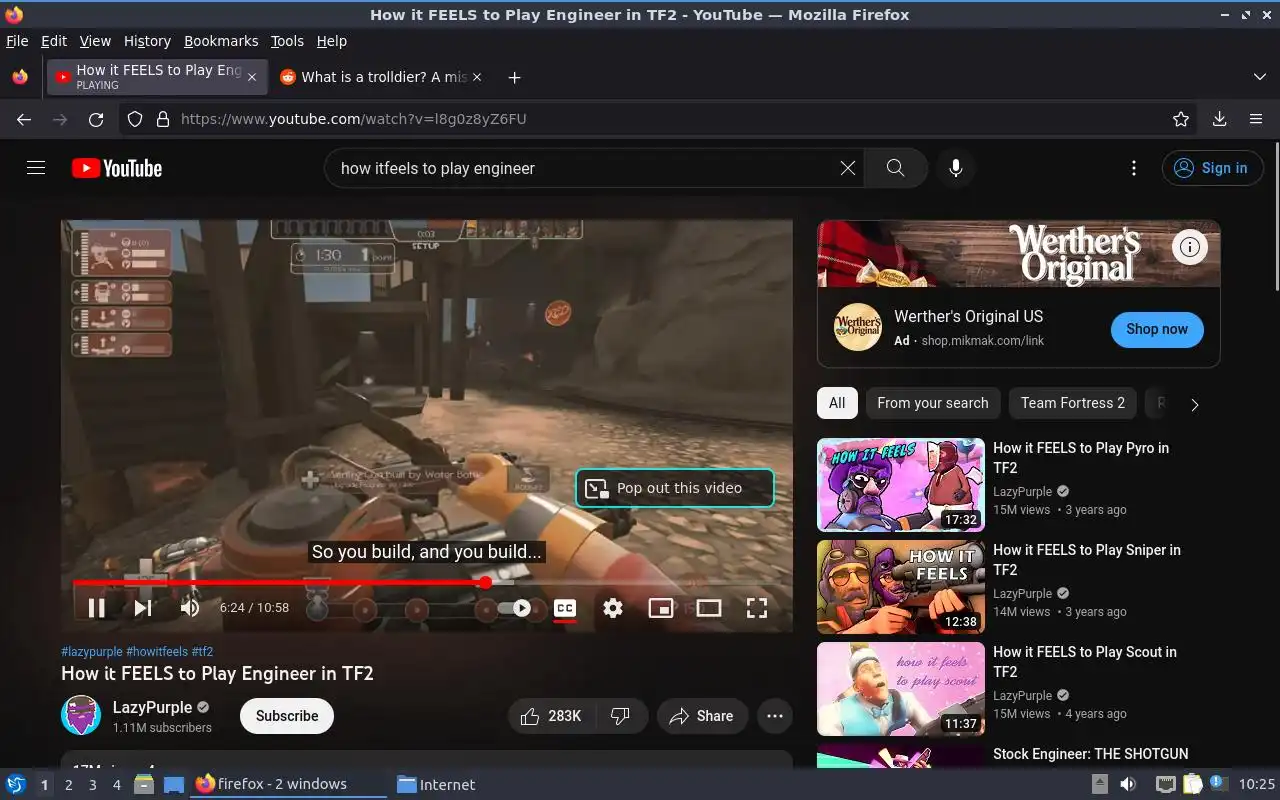Click the #lazypurple hashtag link
This screenshot has width=1280, height=800.
(92, 651)
